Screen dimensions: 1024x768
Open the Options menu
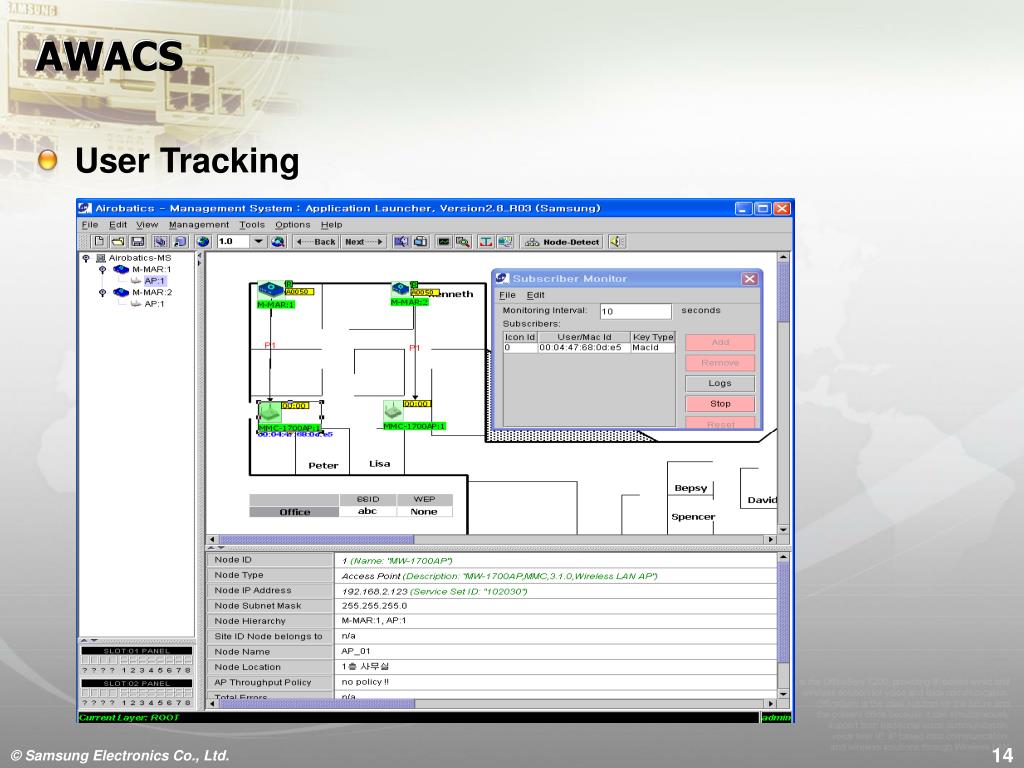[293, 225]
